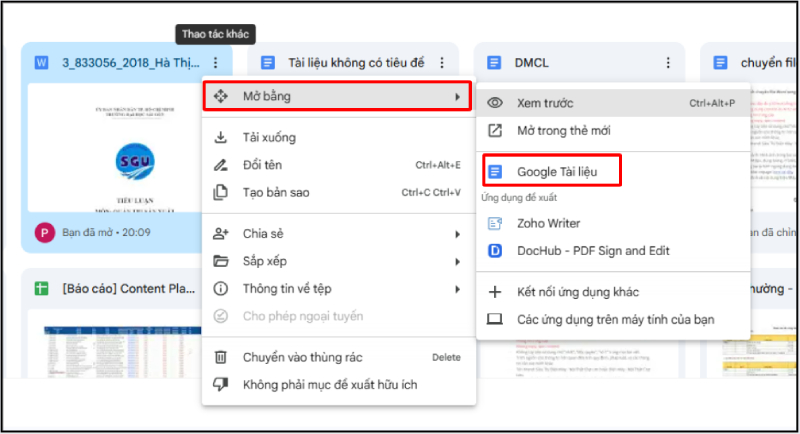Image resolution: width=800 pixels, height=434 pixels.
Task: Click Docs icon on 'Tài liệu không có tiêu đề' card
Action: coord(267,63)
